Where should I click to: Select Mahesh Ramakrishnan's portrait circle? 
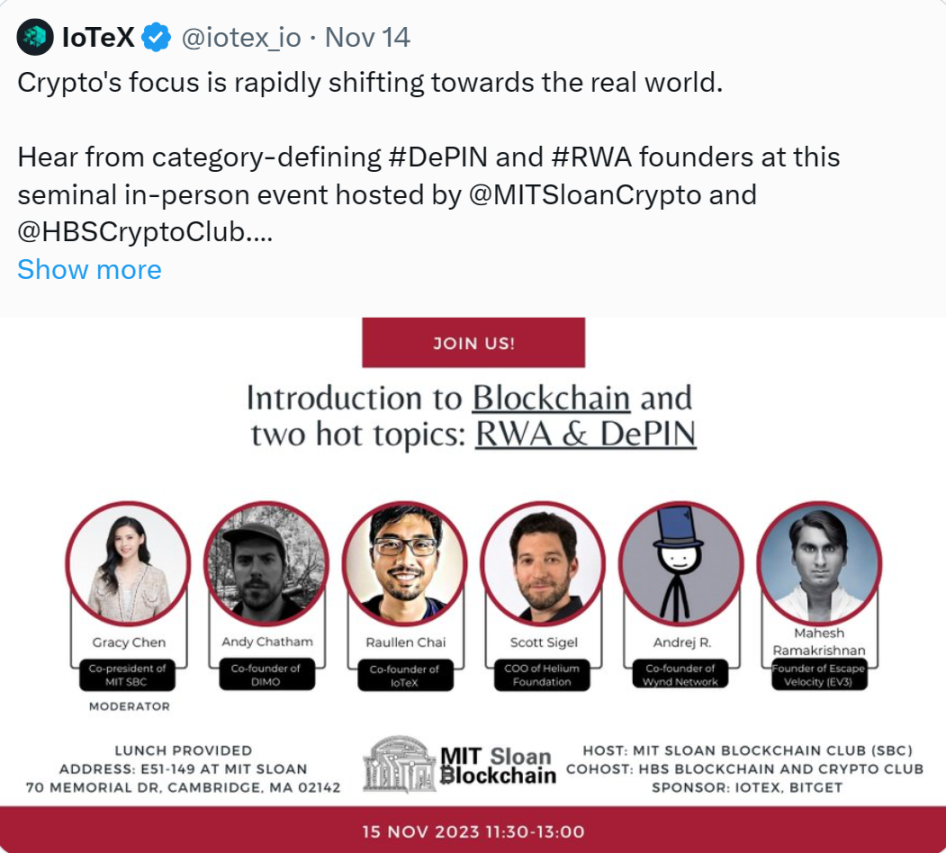(819, 564)
